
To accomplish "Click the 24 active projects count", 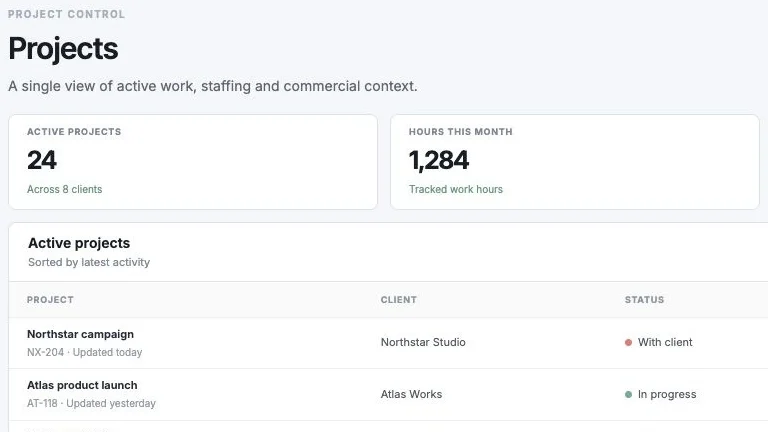I will [42, 160].
